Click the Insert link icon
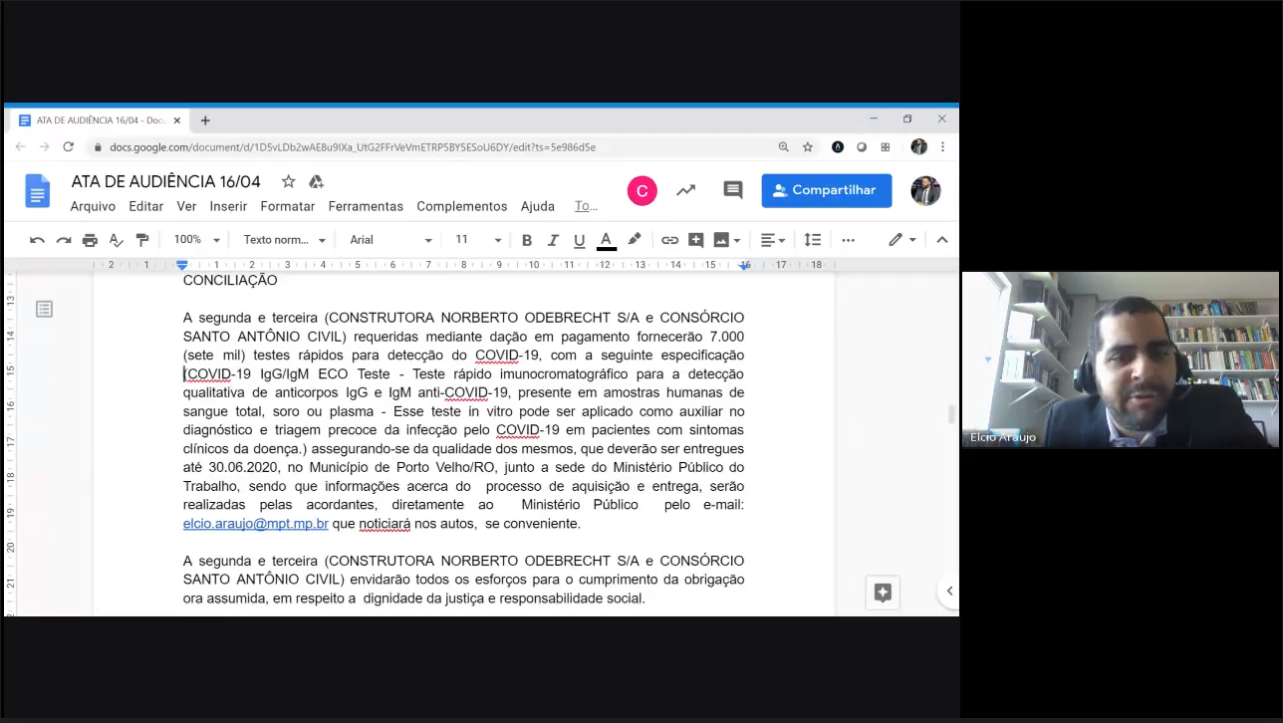1283x723 pixels. pos(669,240)
